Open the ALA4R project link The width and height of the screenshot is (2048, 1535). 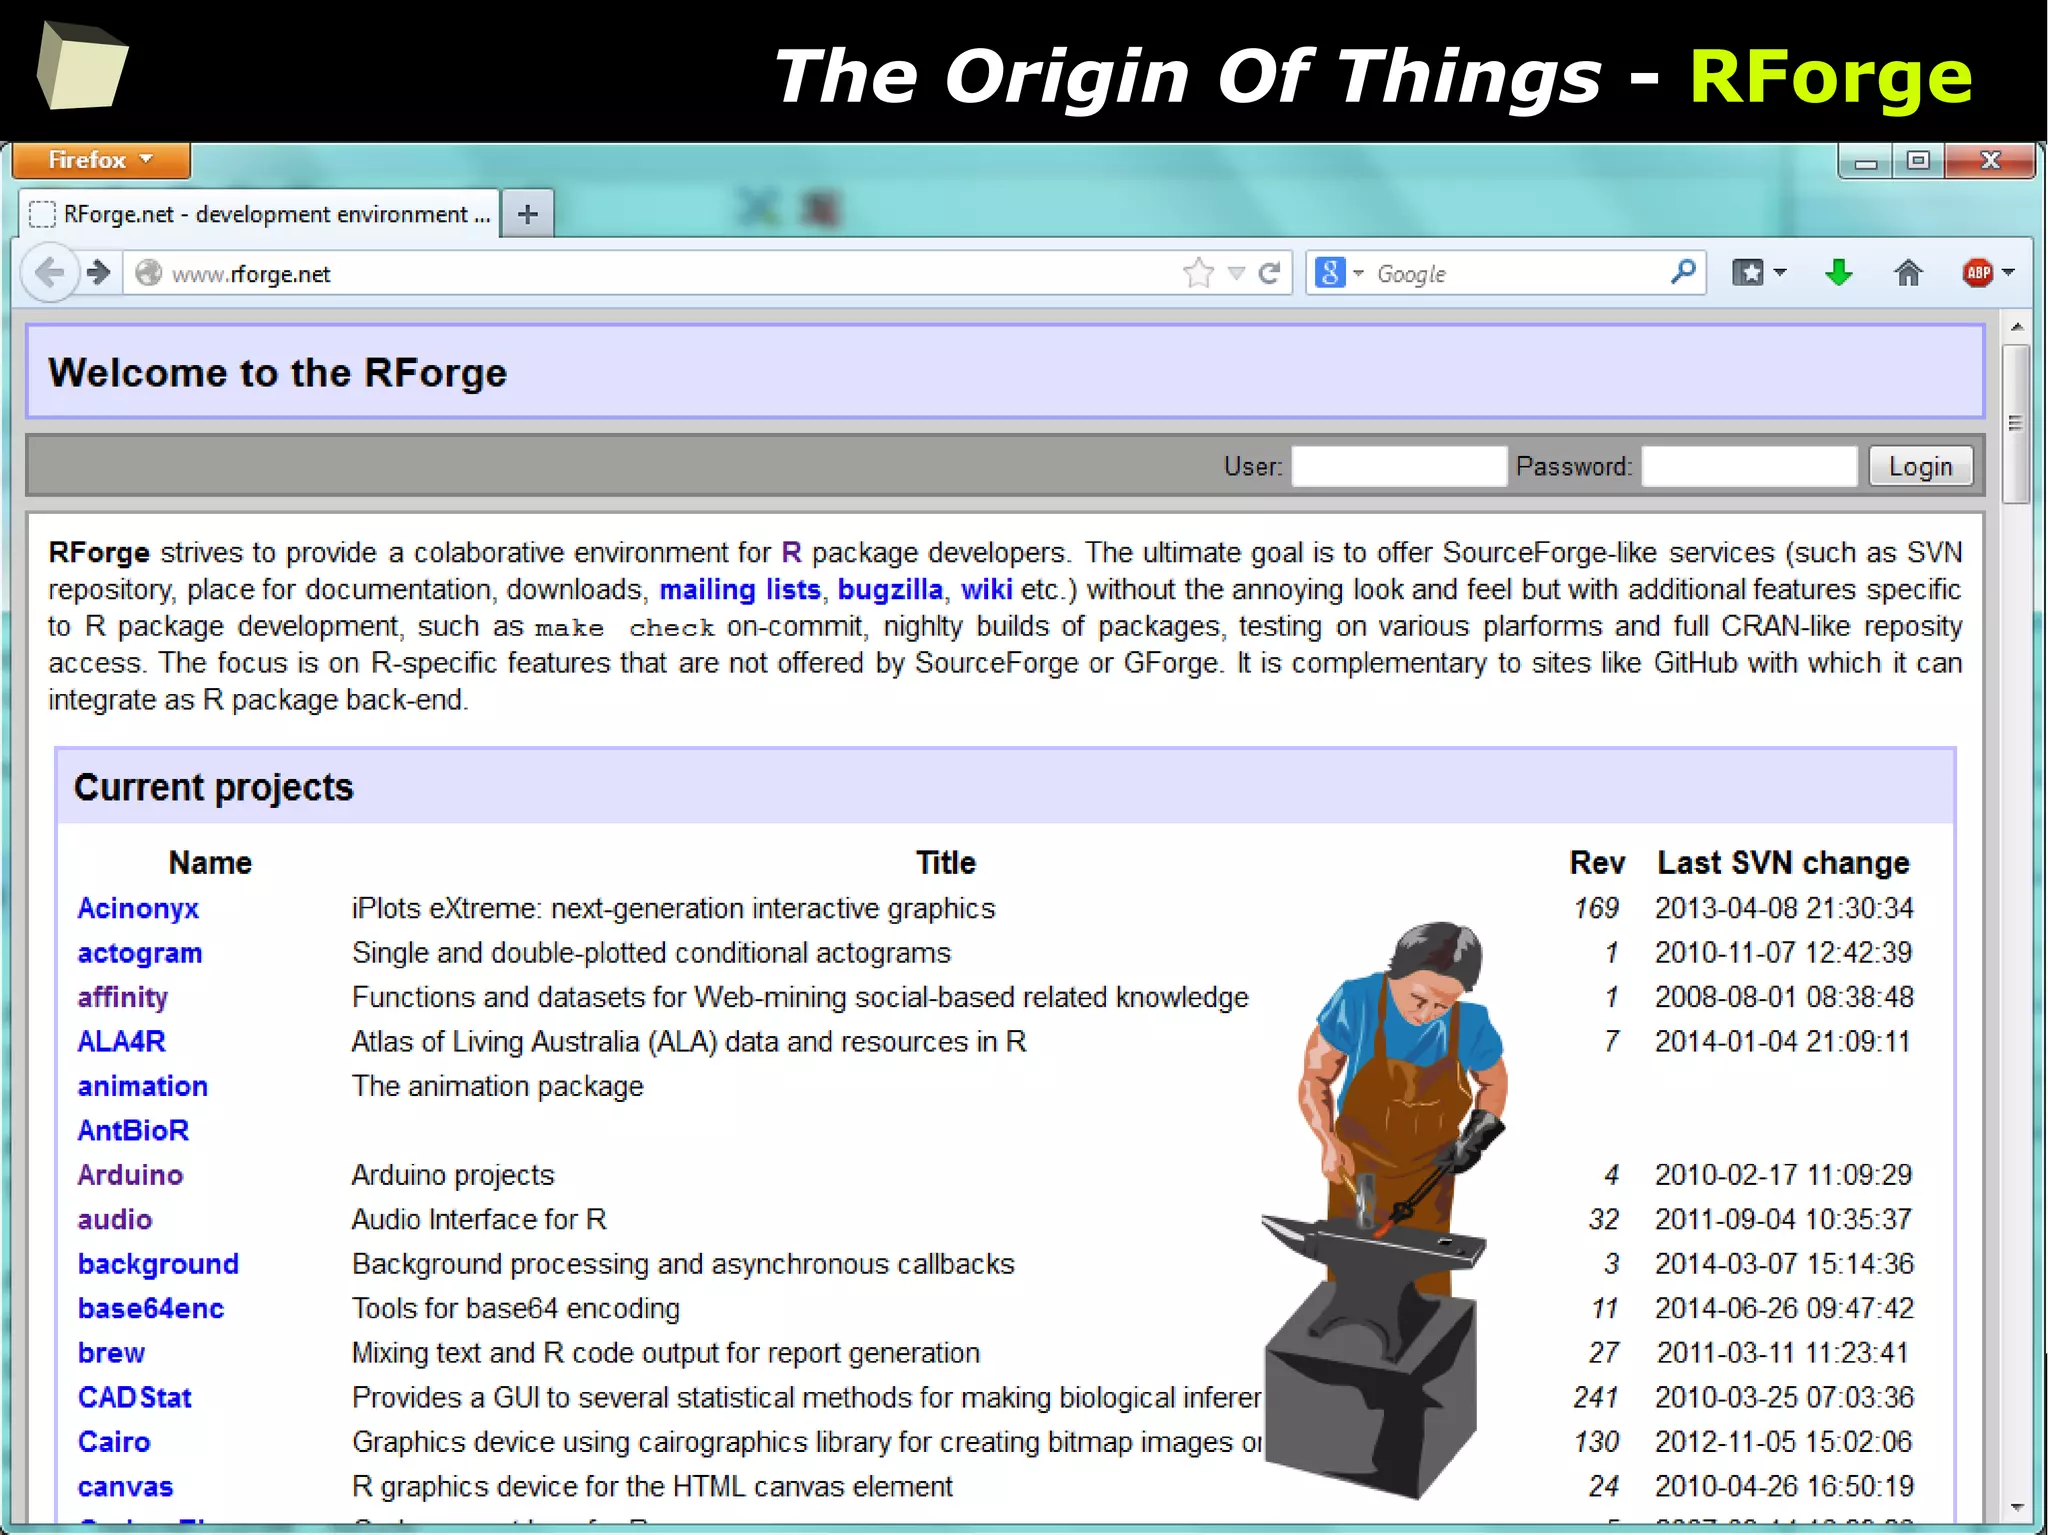point(121,1041)
